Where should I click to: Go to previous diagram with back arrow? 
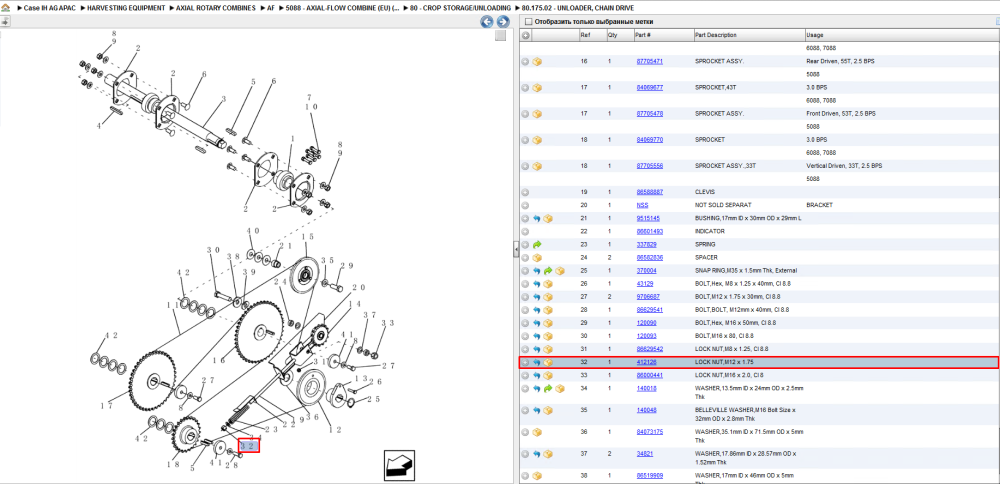coord(487,22)
